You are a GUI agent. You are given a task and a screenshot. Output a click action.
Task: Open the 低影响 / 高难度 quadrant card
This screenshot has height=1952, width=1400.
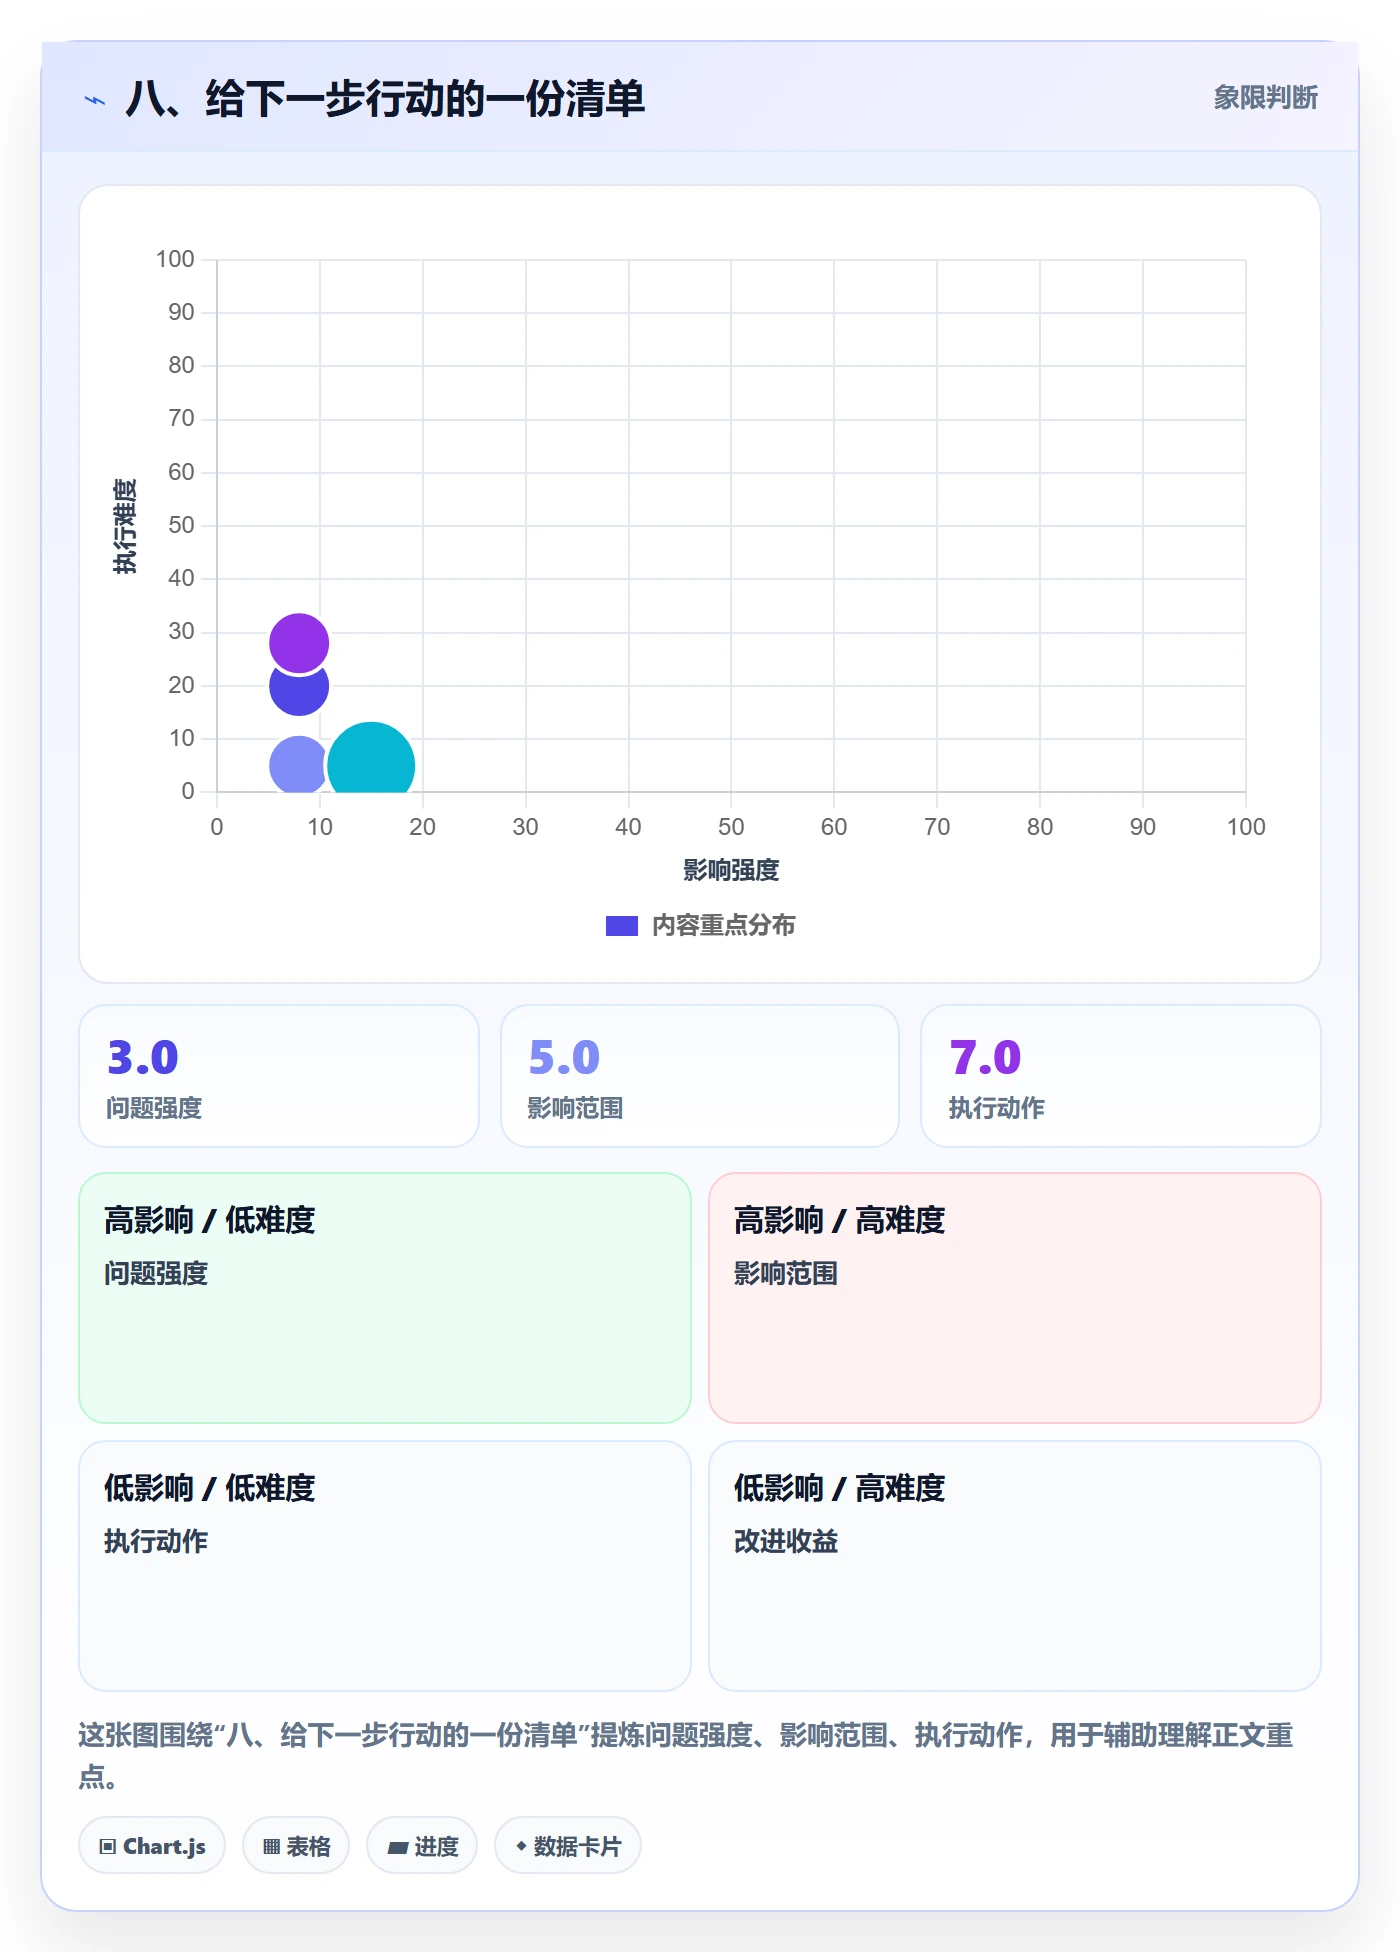1015,1566
